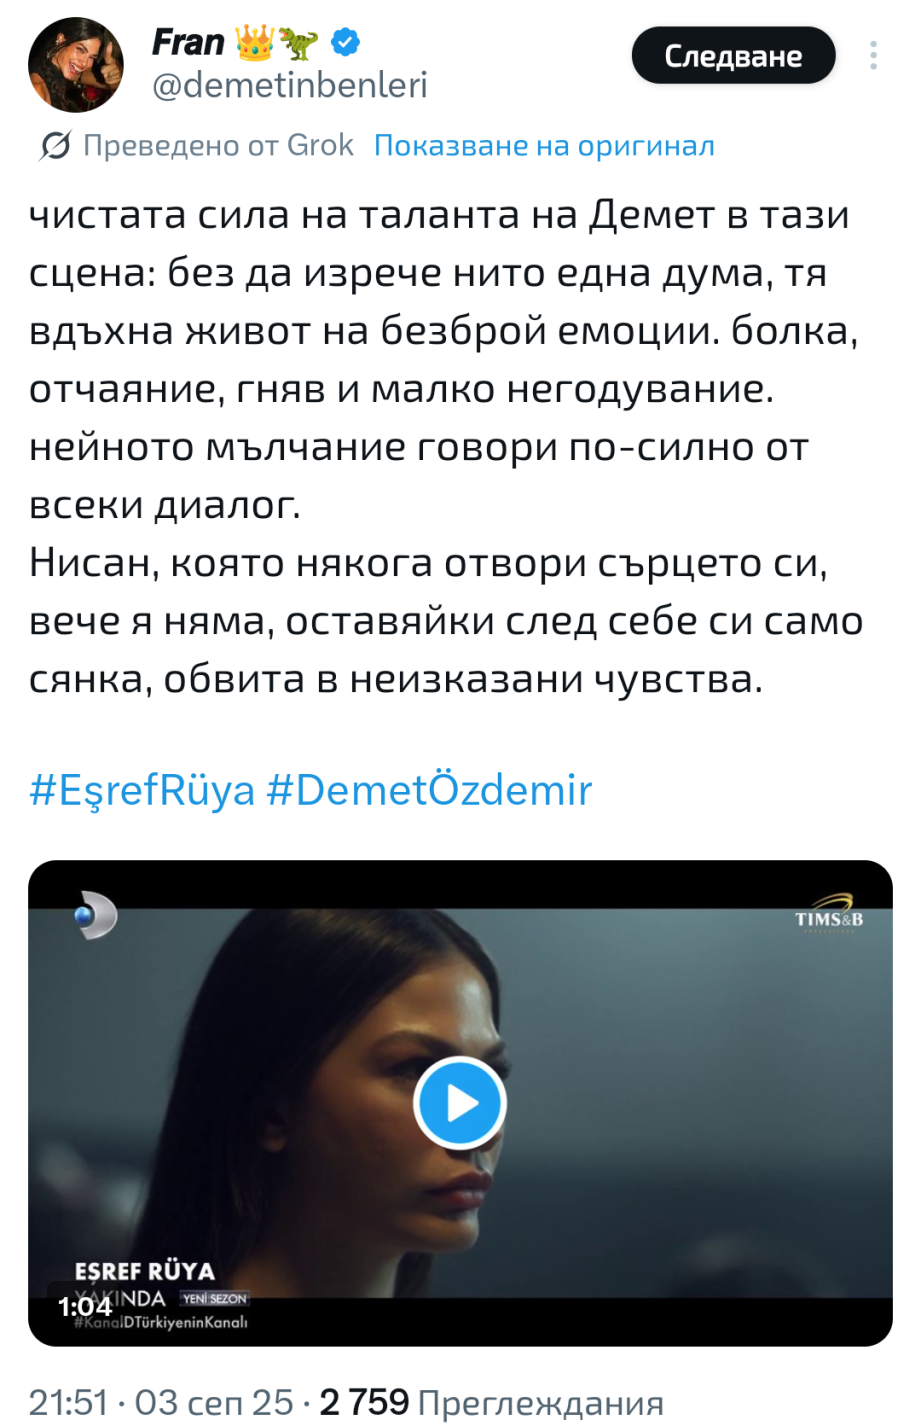The width and height of the screenshot is (921, 1427).
Task: Open Fran's profile picture
Action: coord(75,64)
